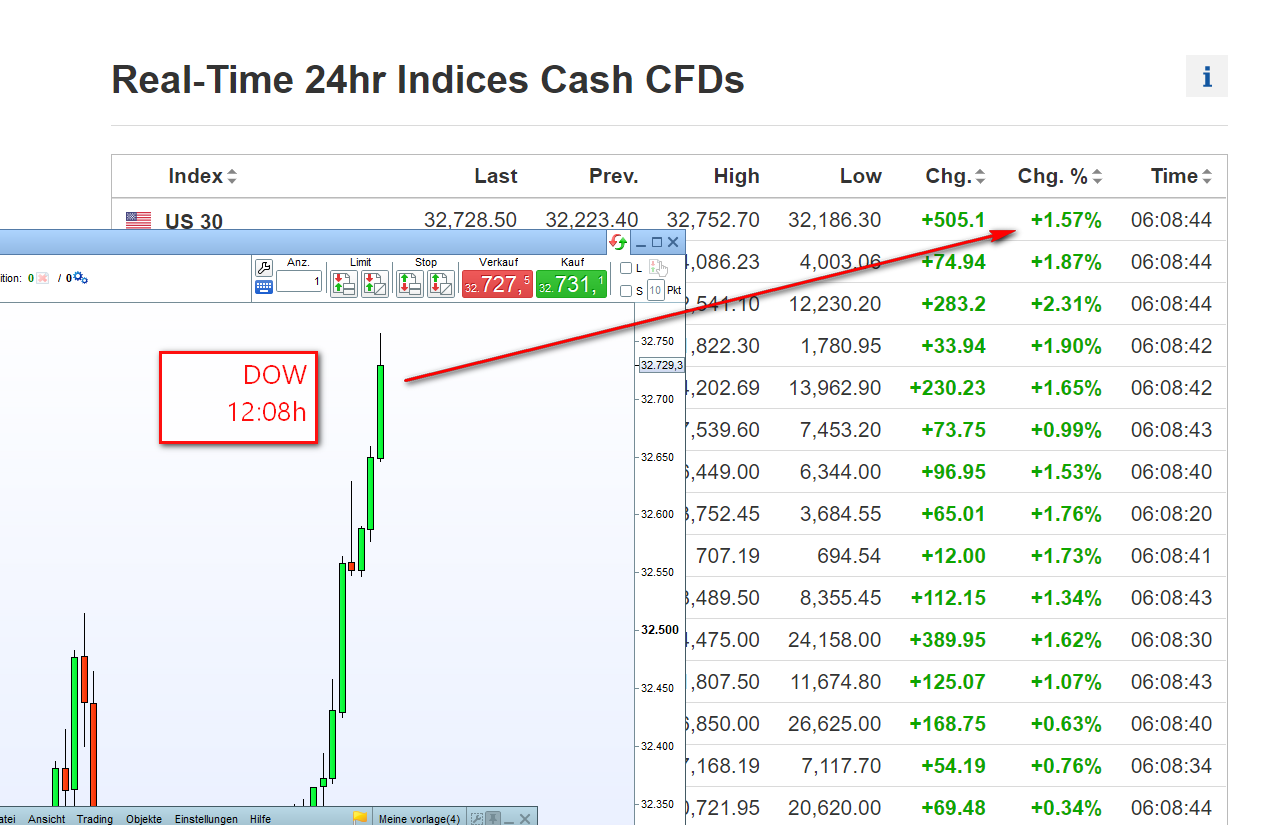Image resolution: width=1265 pixels, height=825 pixels.
Task: Click the yellow flag icon
Action: (361, 818)
